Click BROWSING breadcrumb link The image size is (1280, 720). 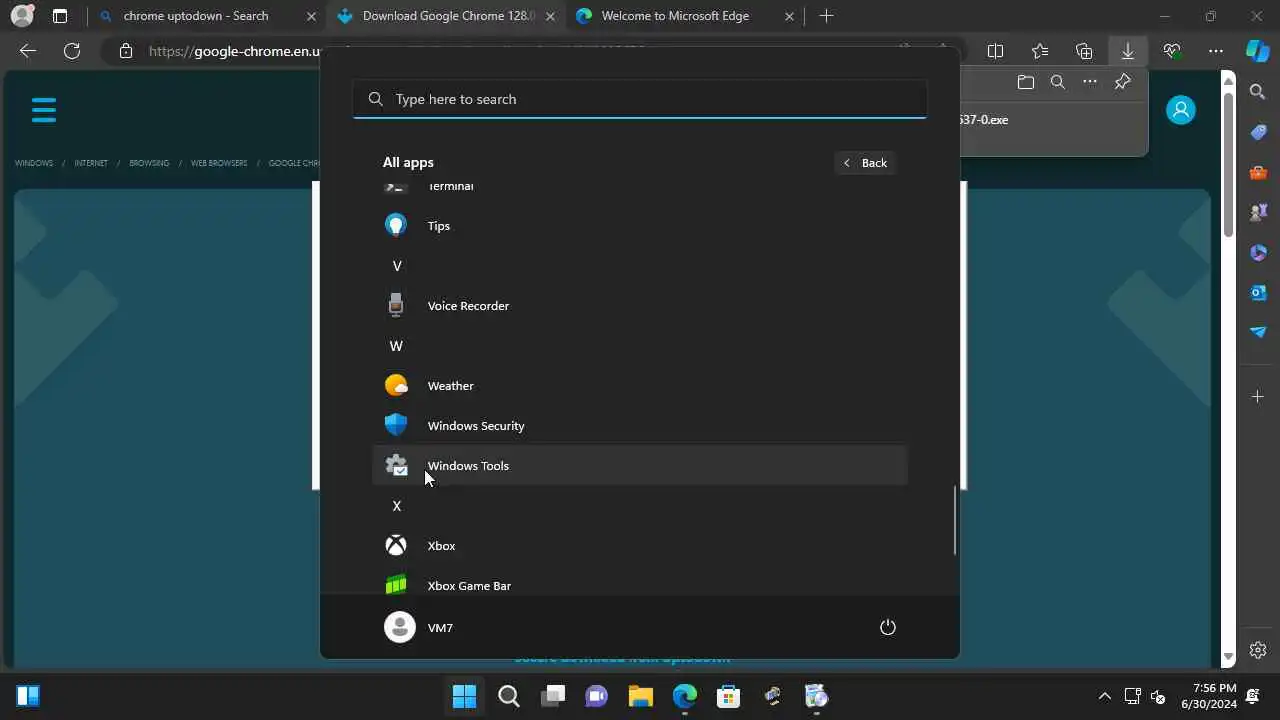pyautogui.click(x=149, y=163)
